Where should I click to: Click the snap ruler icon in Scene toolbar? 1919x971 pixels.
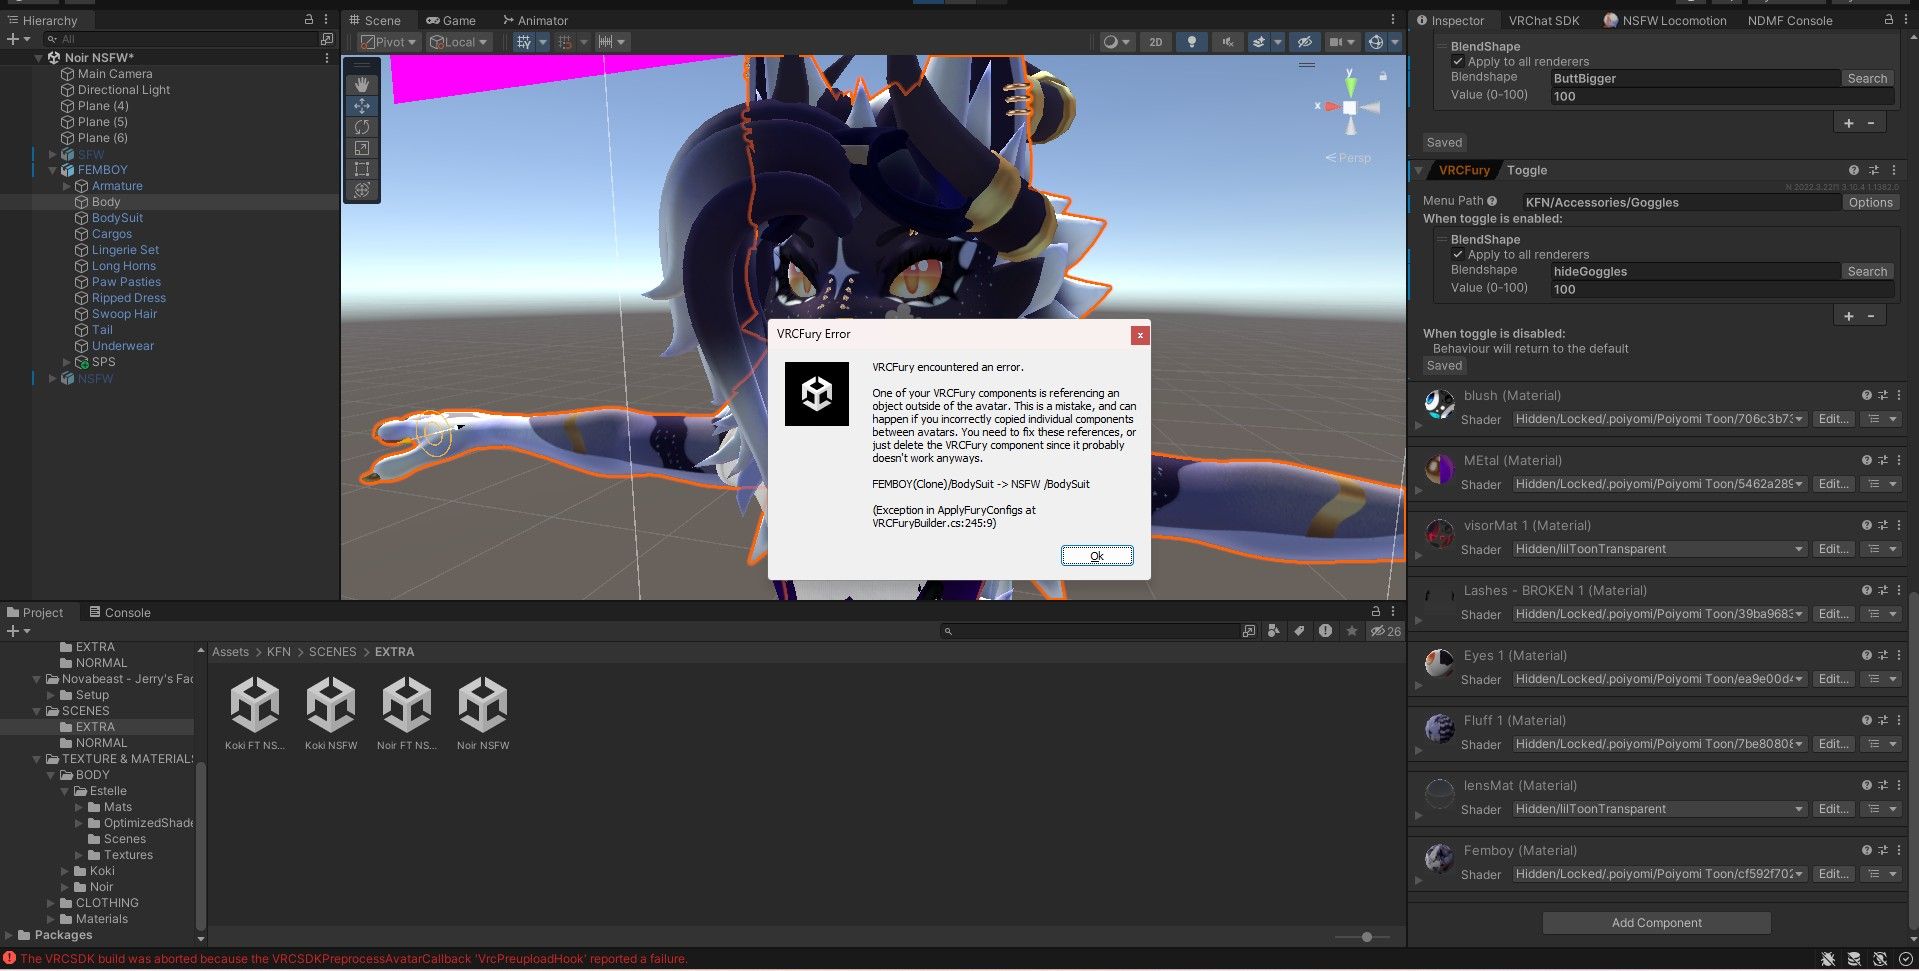tap(605, 42)
